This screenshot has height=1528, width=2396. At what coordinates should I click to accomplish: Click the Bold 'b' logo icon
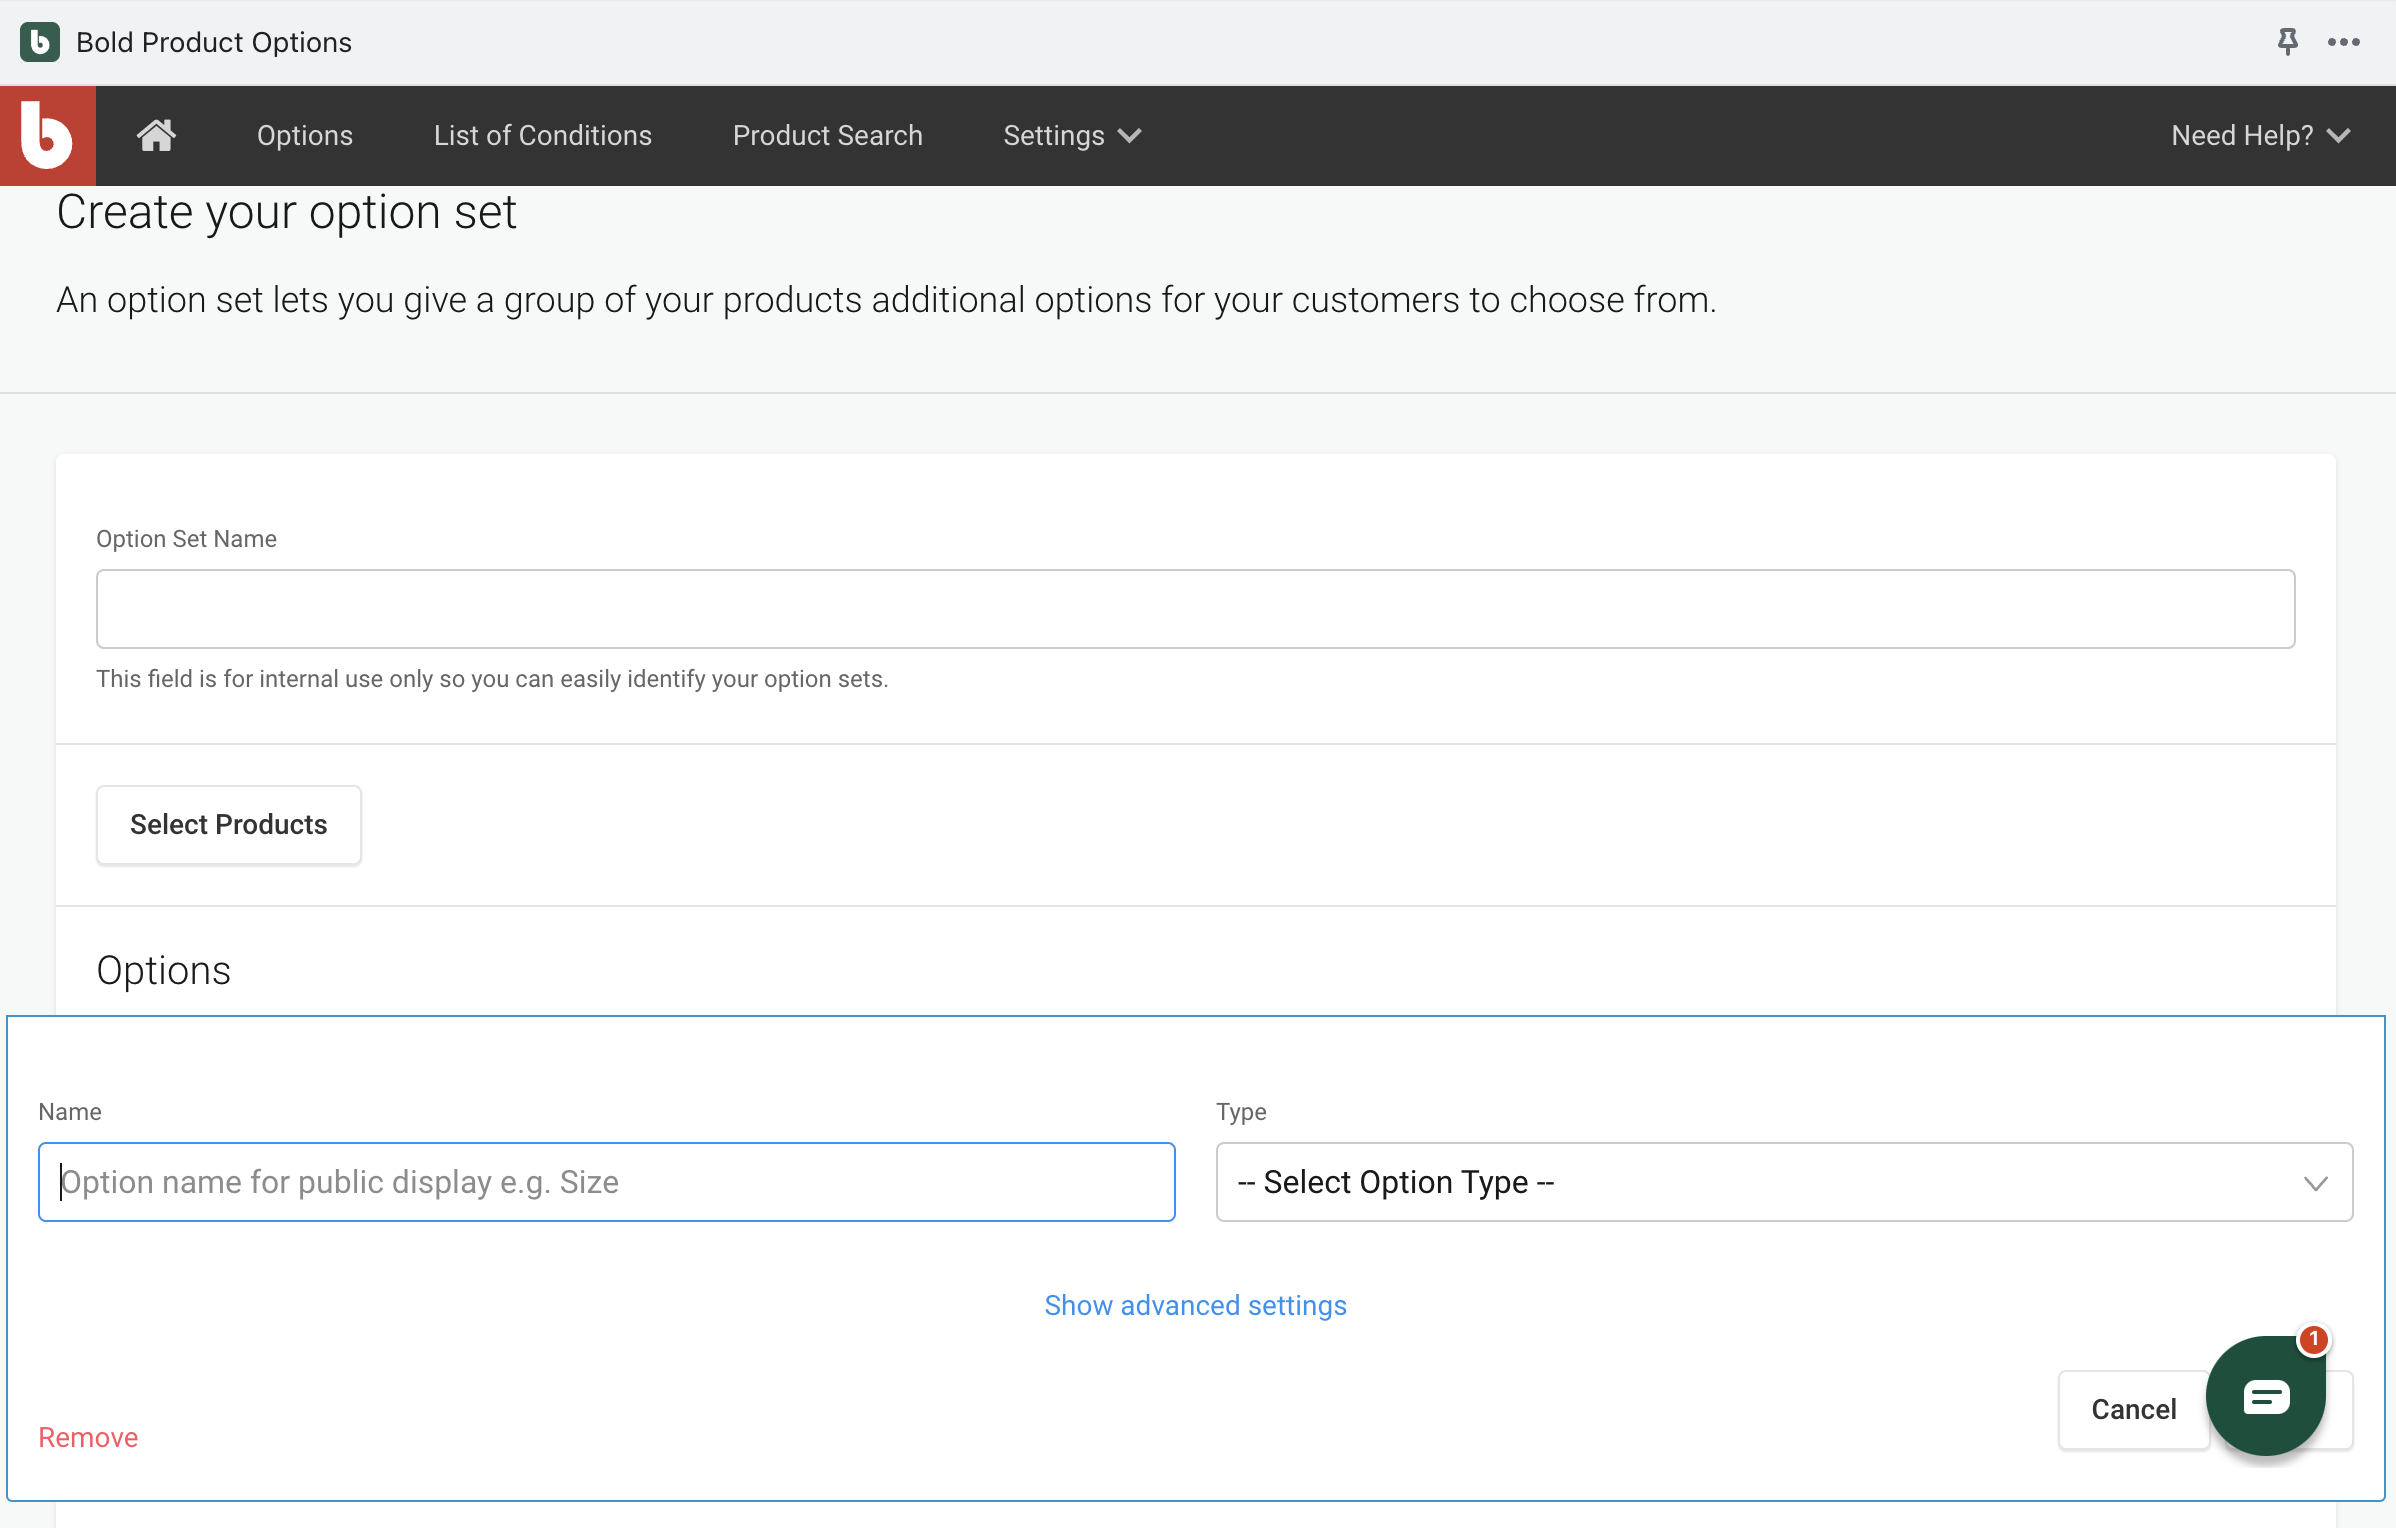pos(49,134)
